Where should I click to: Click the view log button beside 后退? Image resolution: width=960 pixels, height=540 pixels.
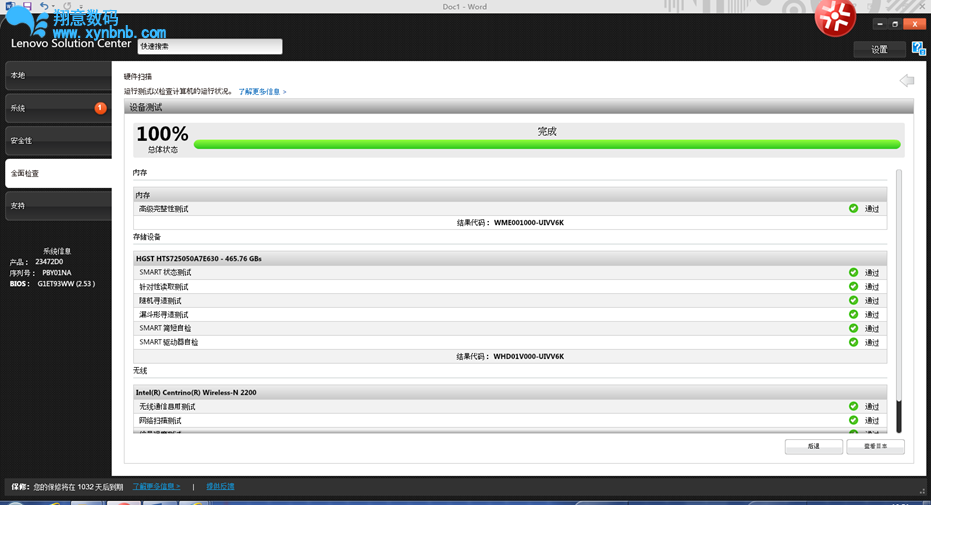[x=876, y=446]
